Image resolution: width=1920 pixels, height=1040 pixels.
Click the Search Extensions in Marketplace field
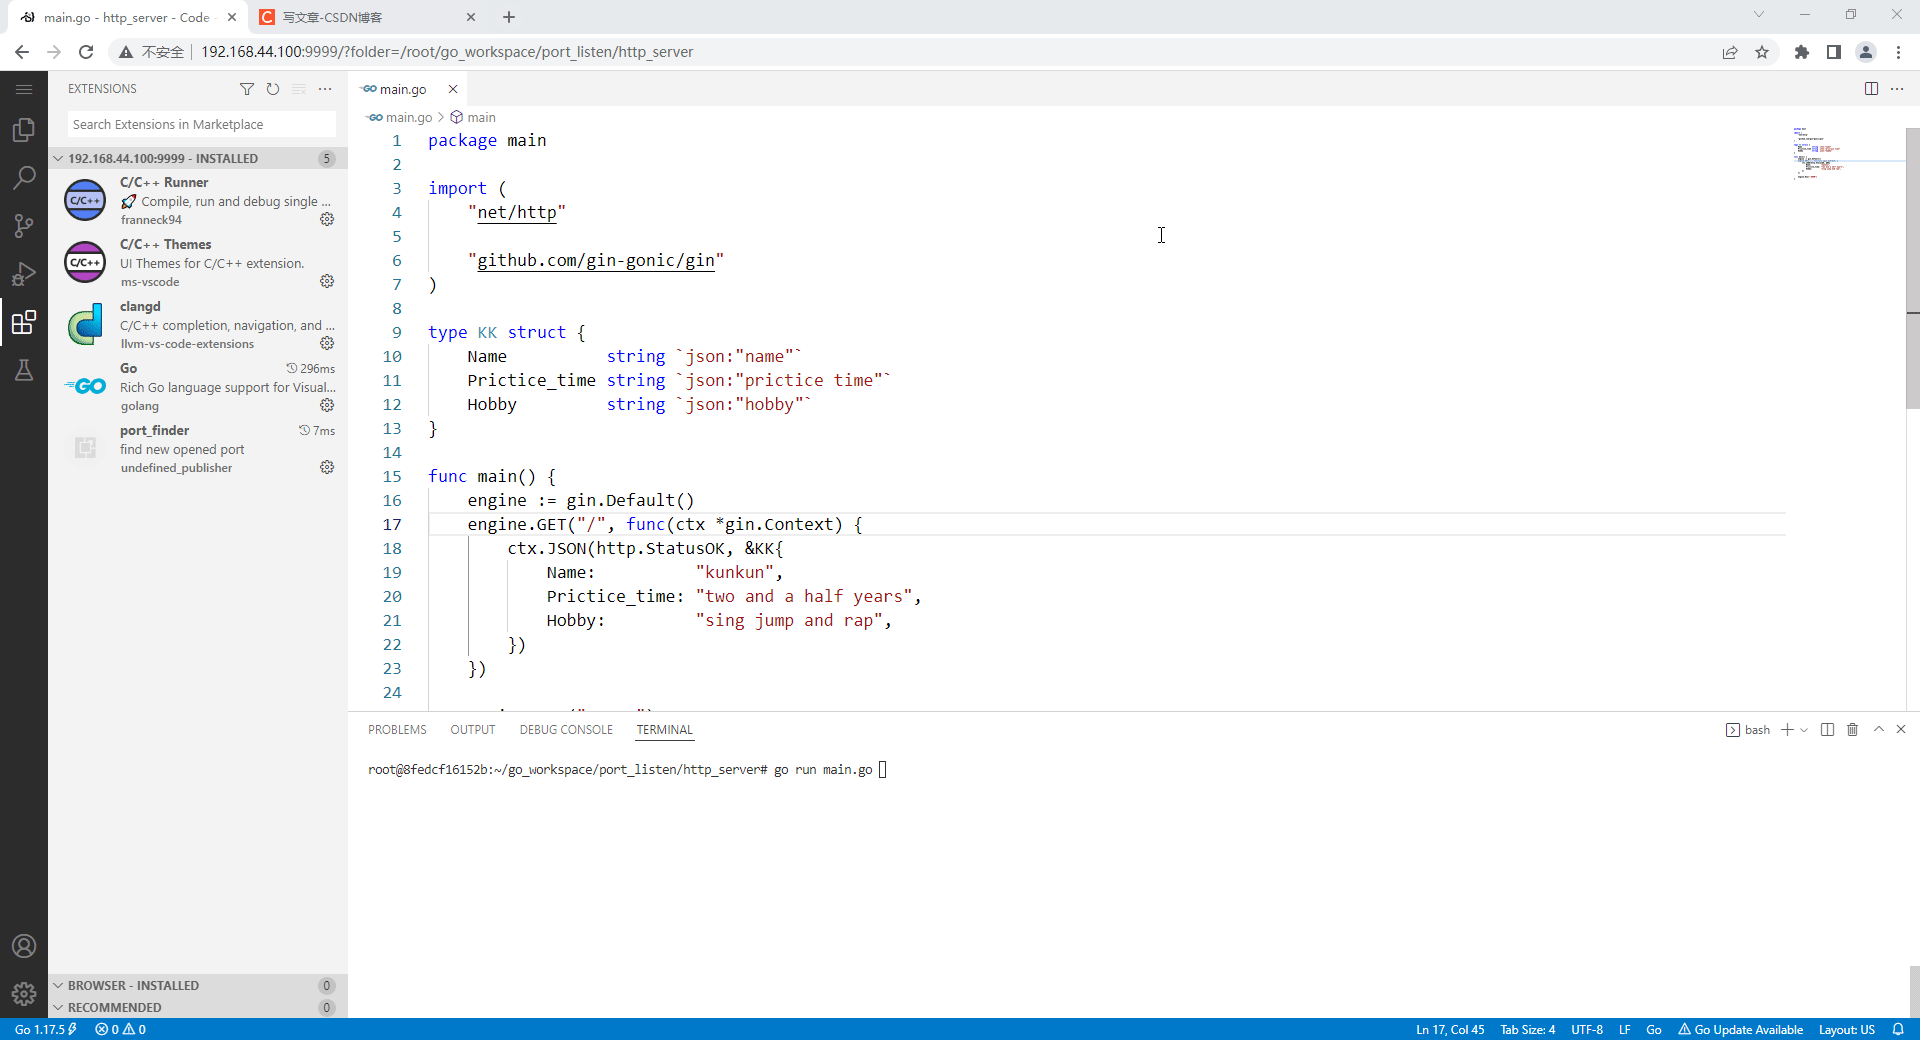point(202,124)
